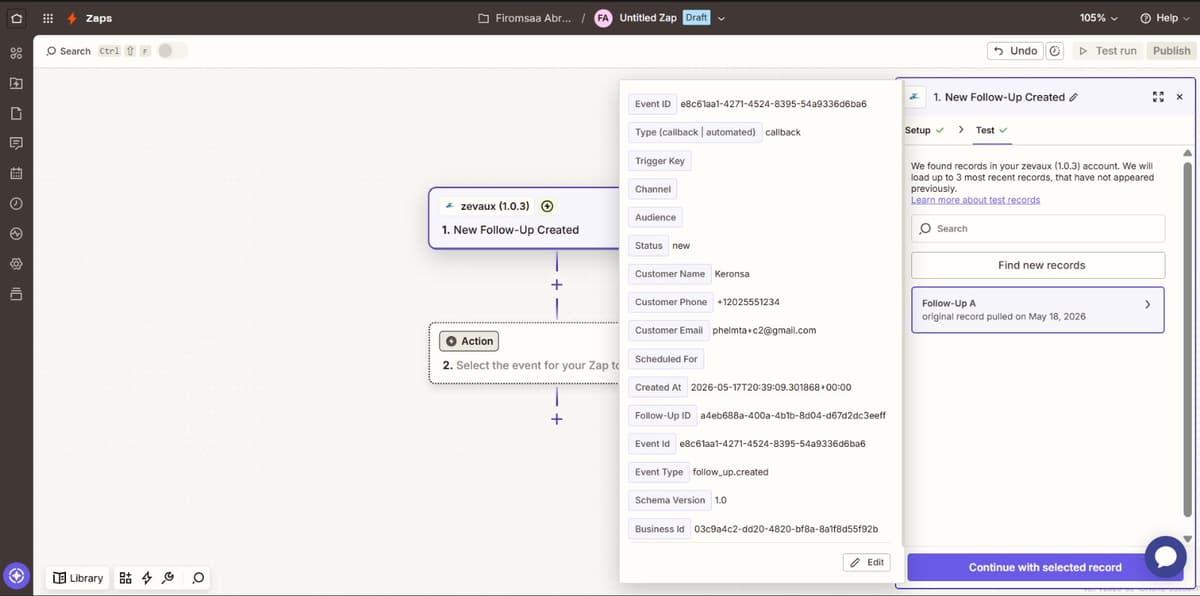Viewport: 1200px width, 596px height.
Task: Click the chevron between Setup and Test
Action: (961, 130)
